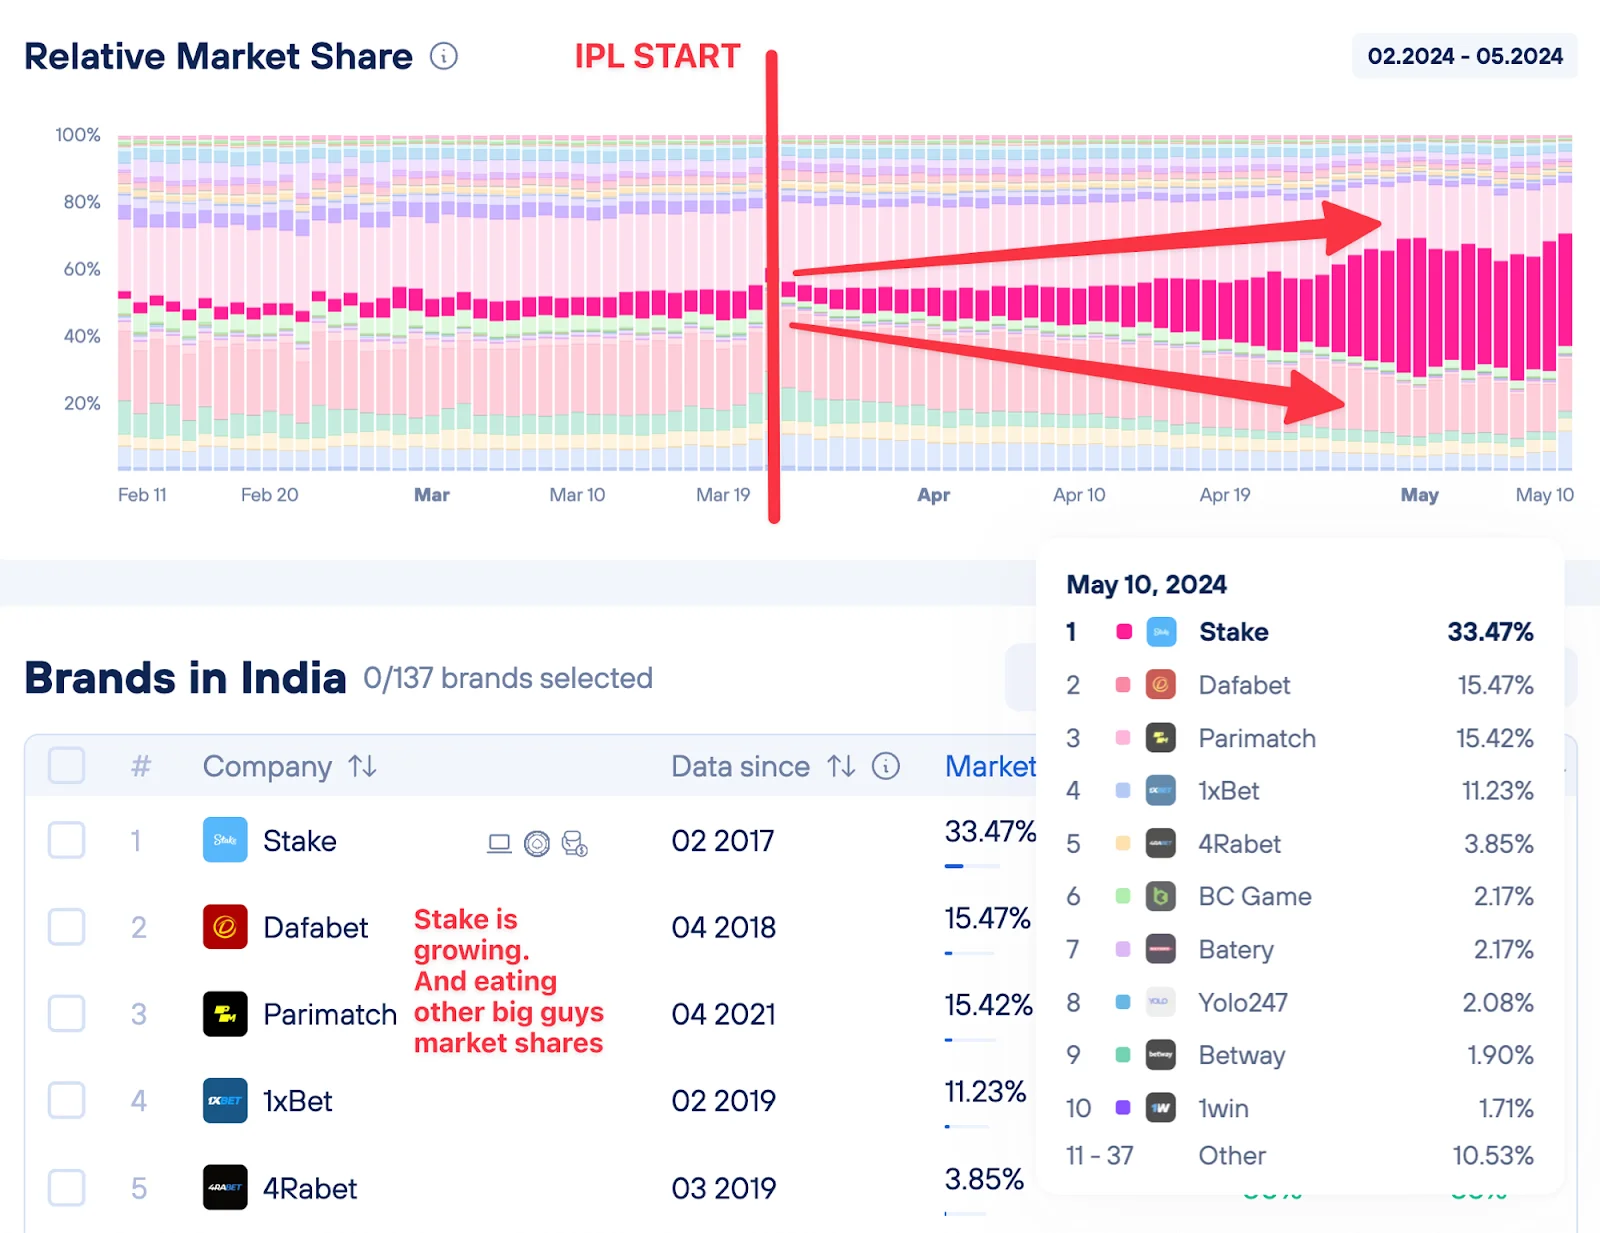
Task: Click the pink Stake color swatch in tooltip
Action: pos(1123,632)
